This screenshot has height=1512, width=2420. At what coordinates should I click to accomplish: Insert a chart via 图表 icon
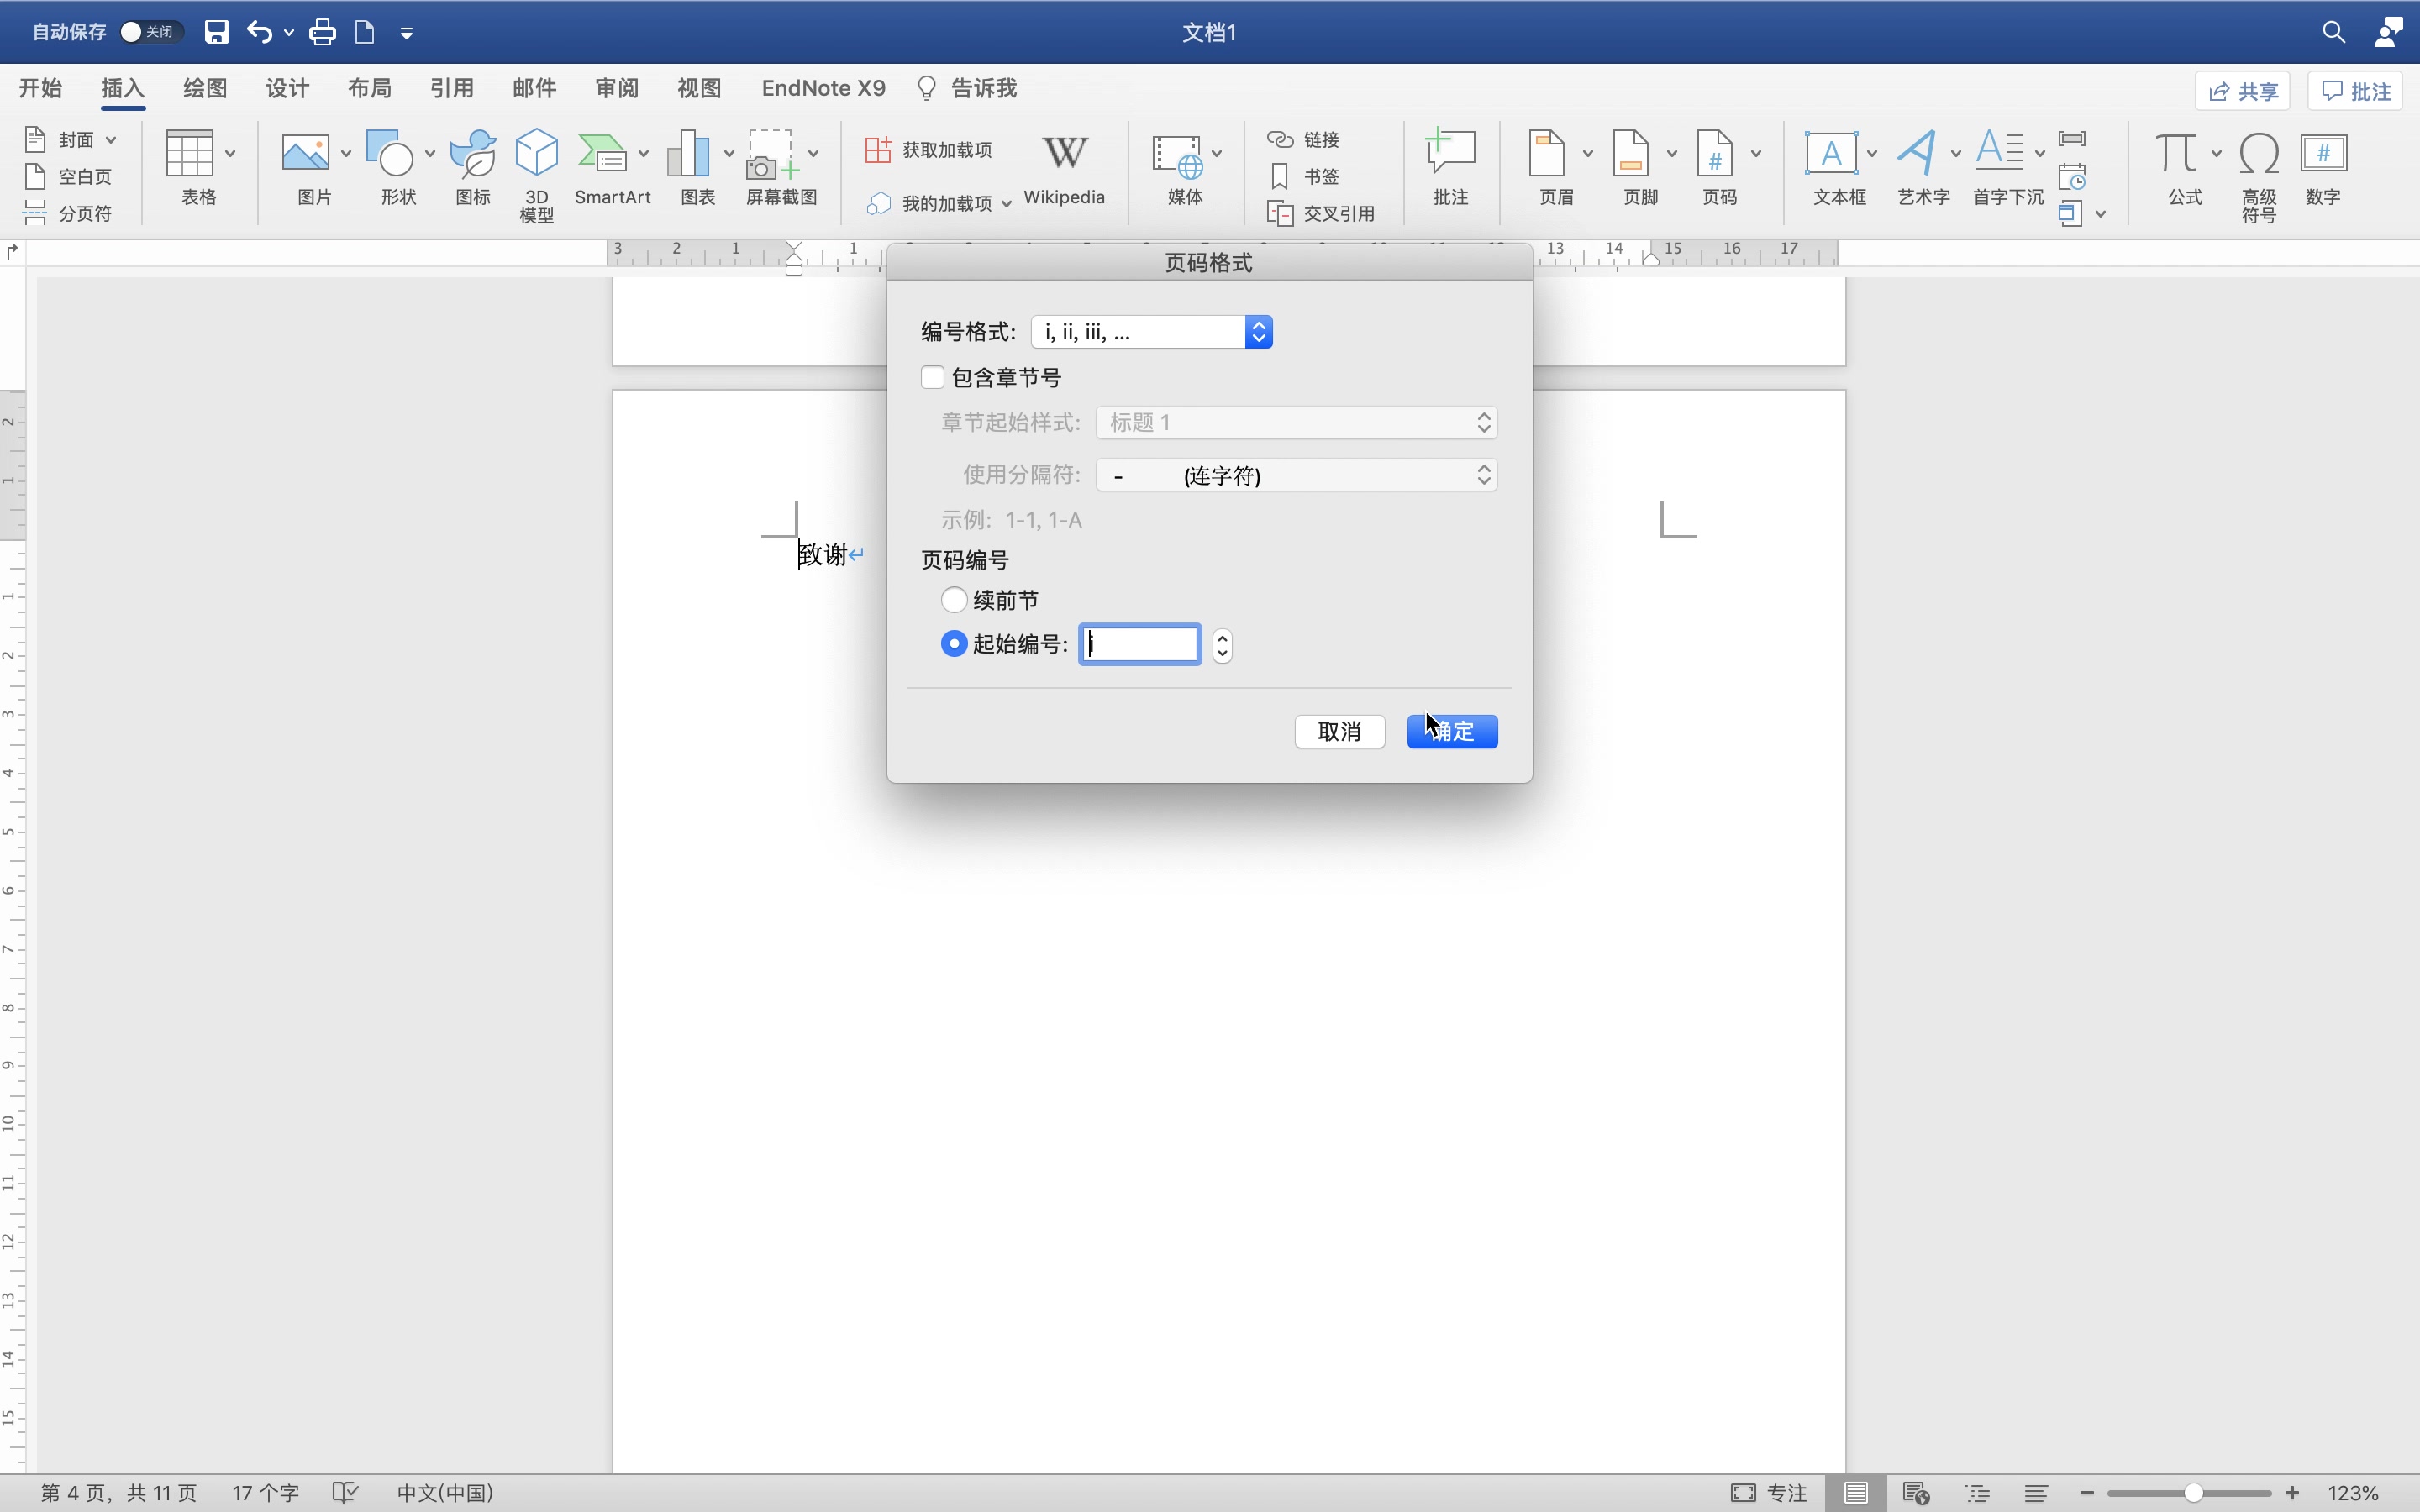(688, 154)
